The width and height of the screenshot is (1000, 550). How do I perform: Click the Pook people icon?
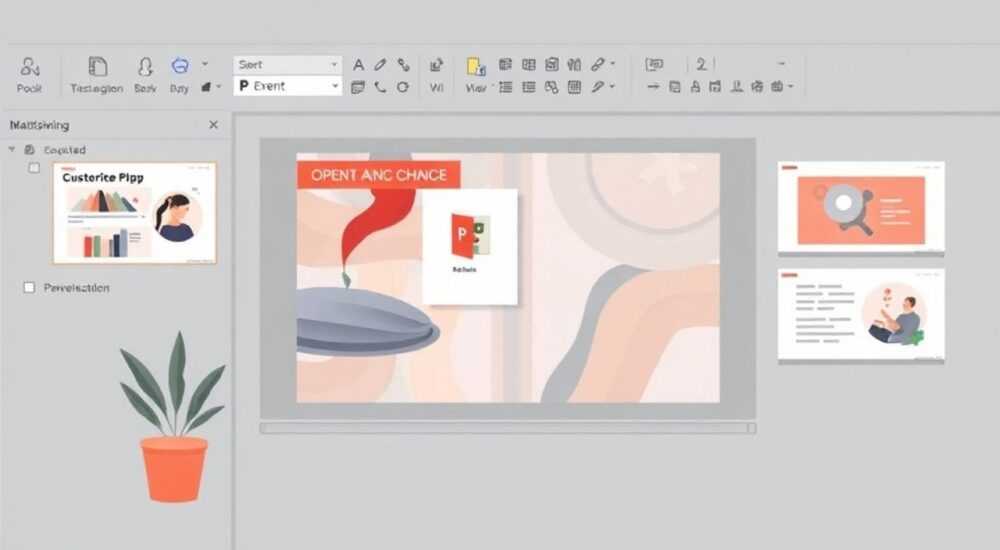point(30,66)
